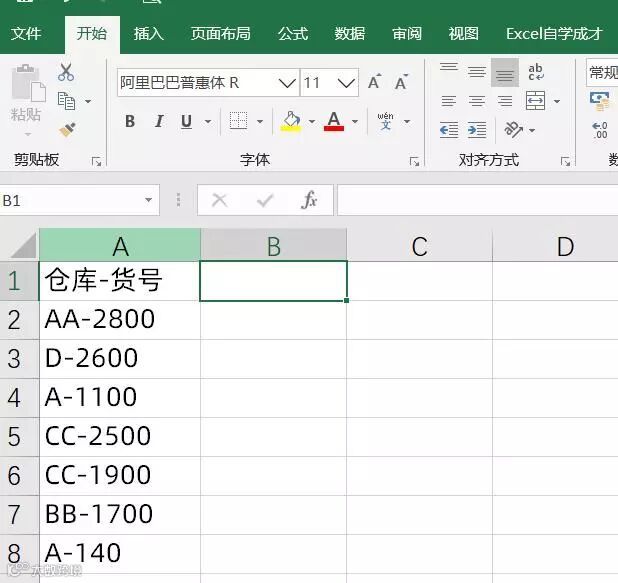Select cell containing AA-2800
This screenshot has width=618, height=583.
[x=120, y=320]
